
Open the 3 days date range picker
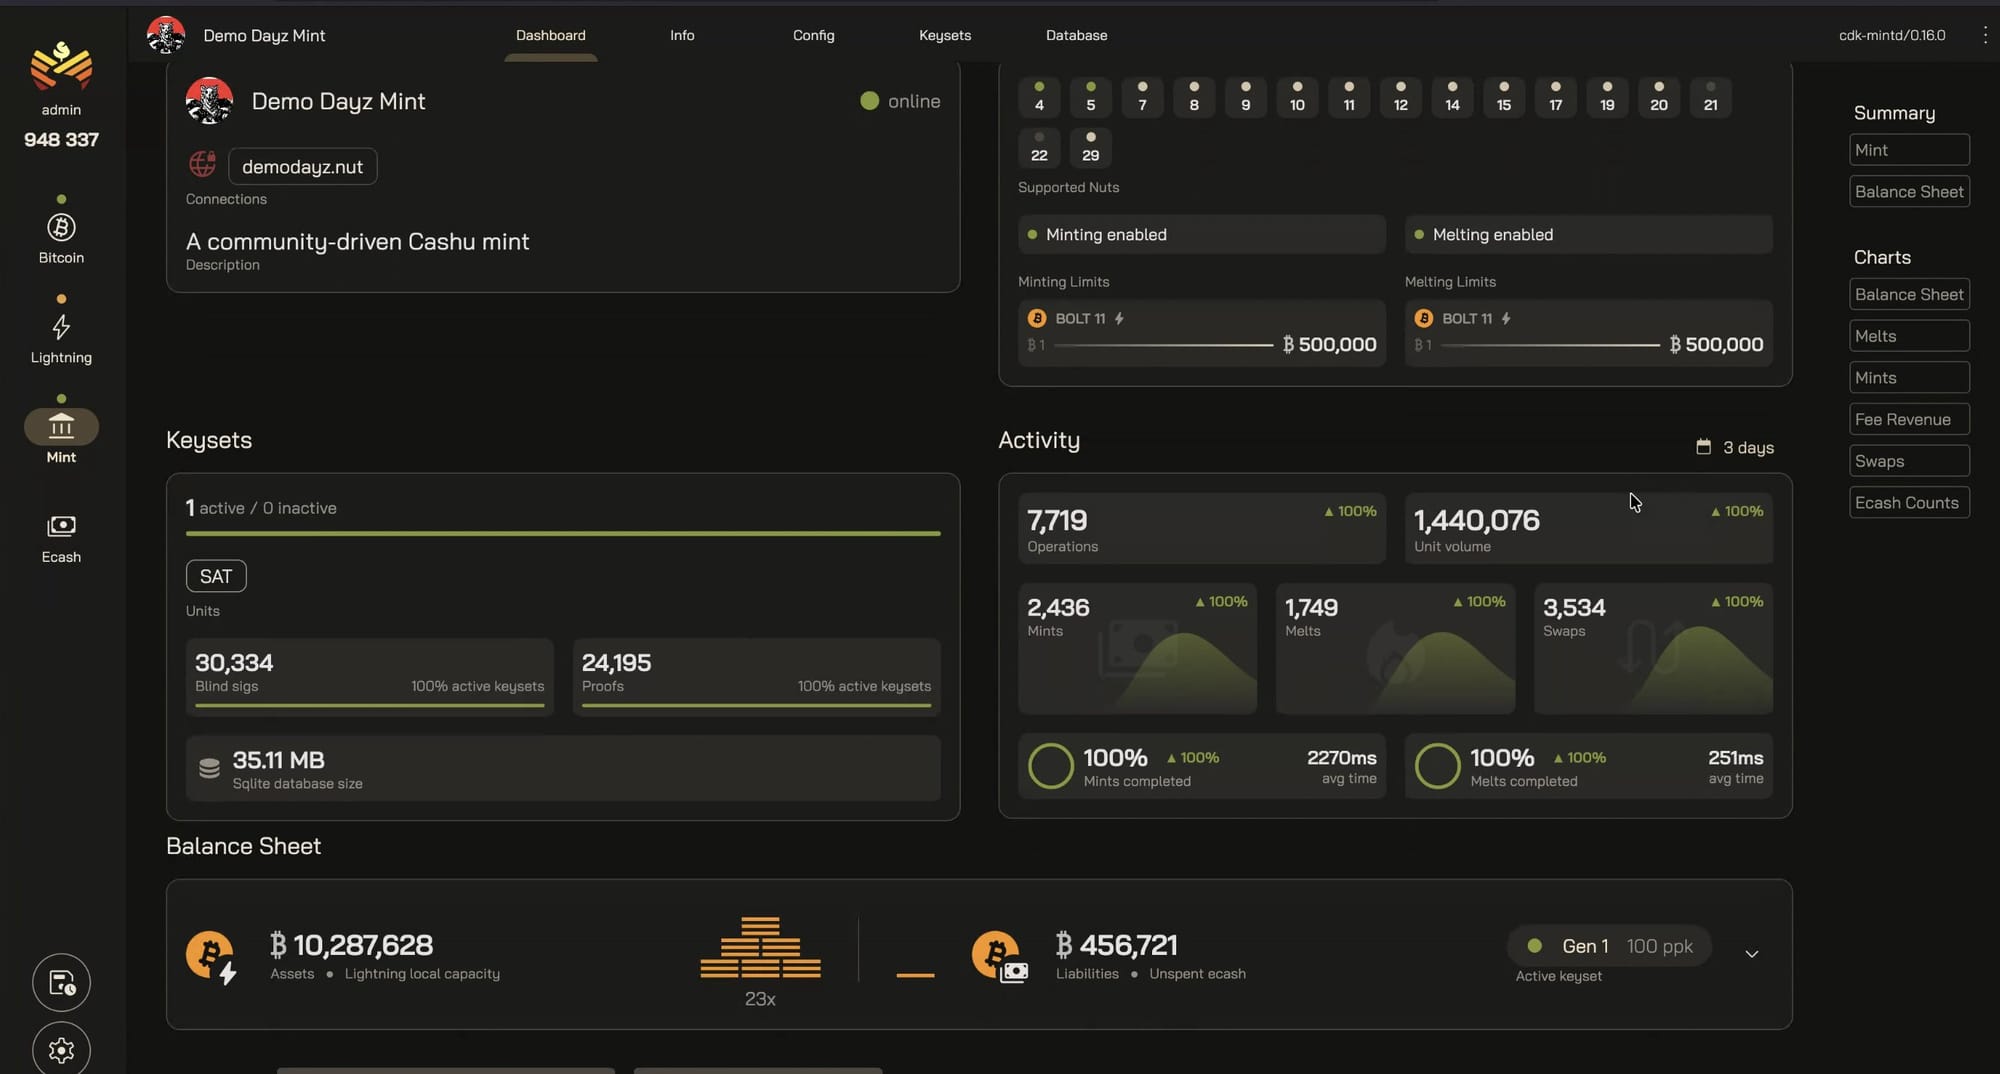click(1735, 447)
